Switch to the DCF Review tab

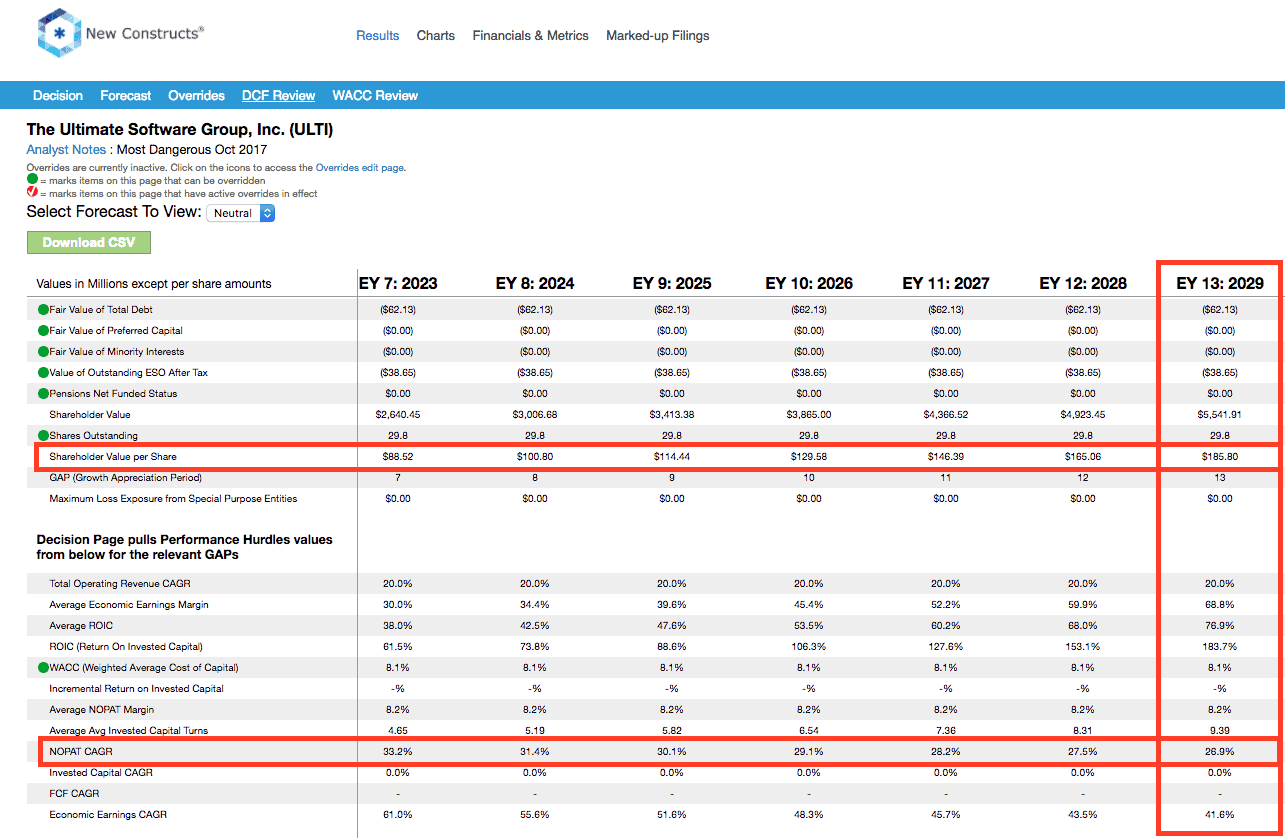tap(279, 95)
